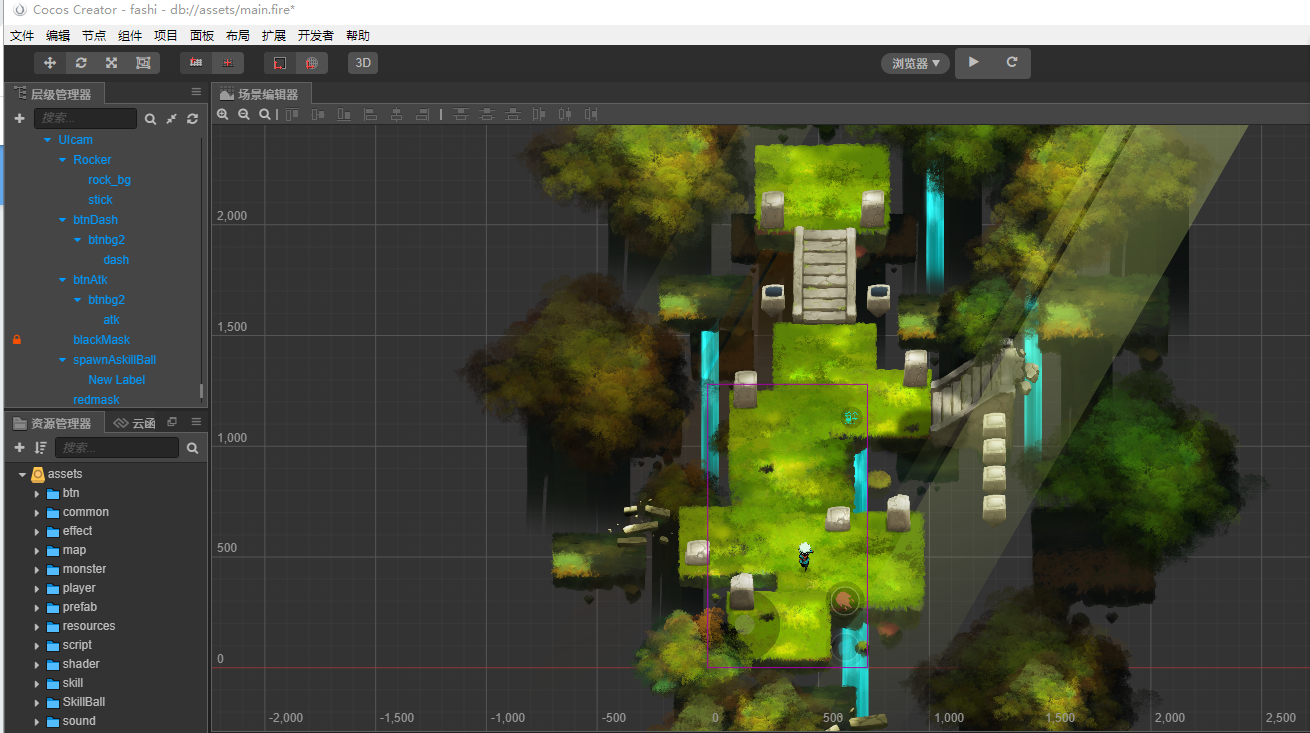
Task: Select the Move transform tool
Action: (48, 62)
